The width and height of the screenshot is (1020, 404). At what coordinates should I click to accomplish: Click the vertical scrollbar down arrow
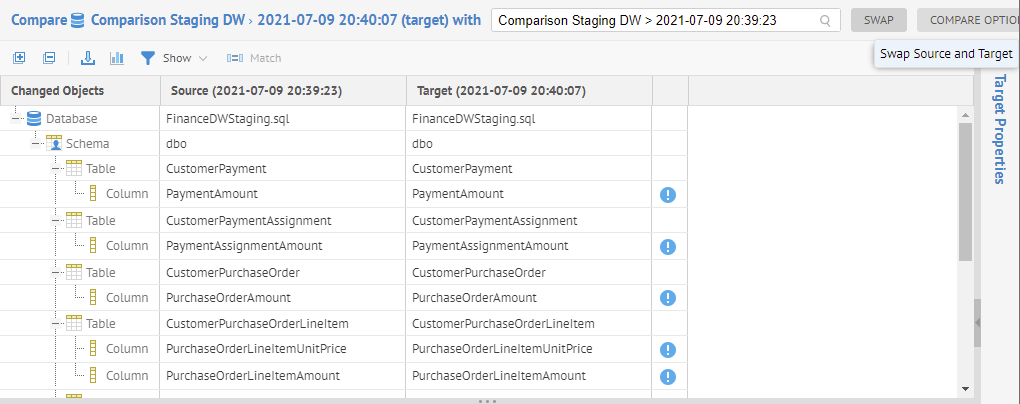point(965,388)
